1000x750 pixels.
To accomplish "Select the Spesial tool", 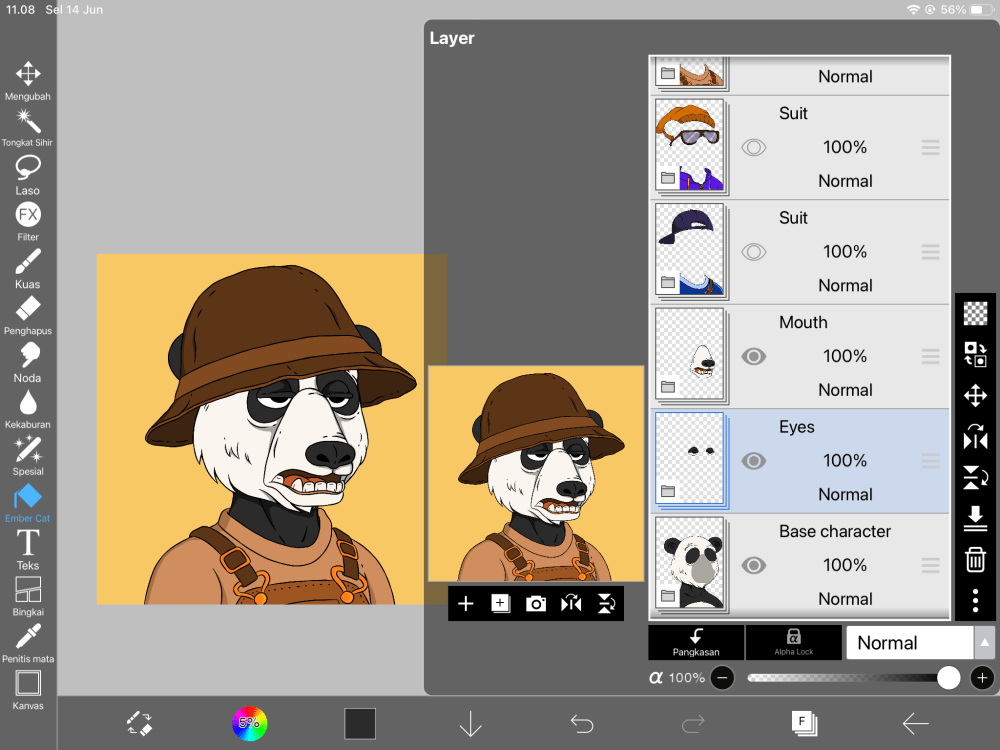I will [27, 456].
